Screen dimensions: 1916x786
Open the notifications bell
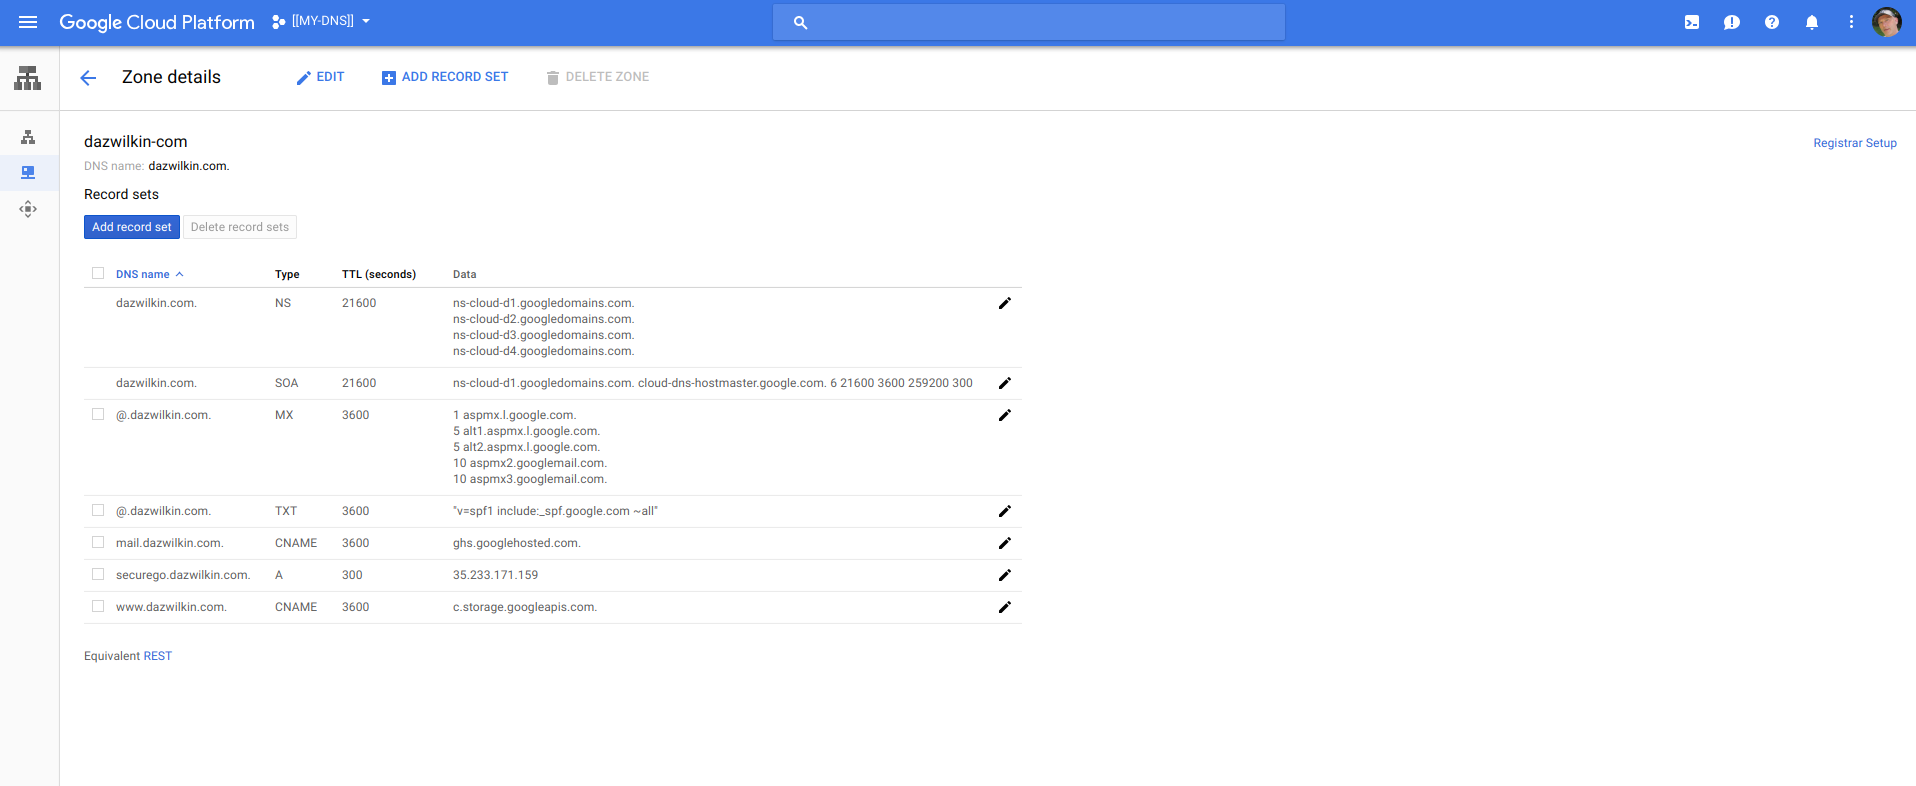(1812, 22)
